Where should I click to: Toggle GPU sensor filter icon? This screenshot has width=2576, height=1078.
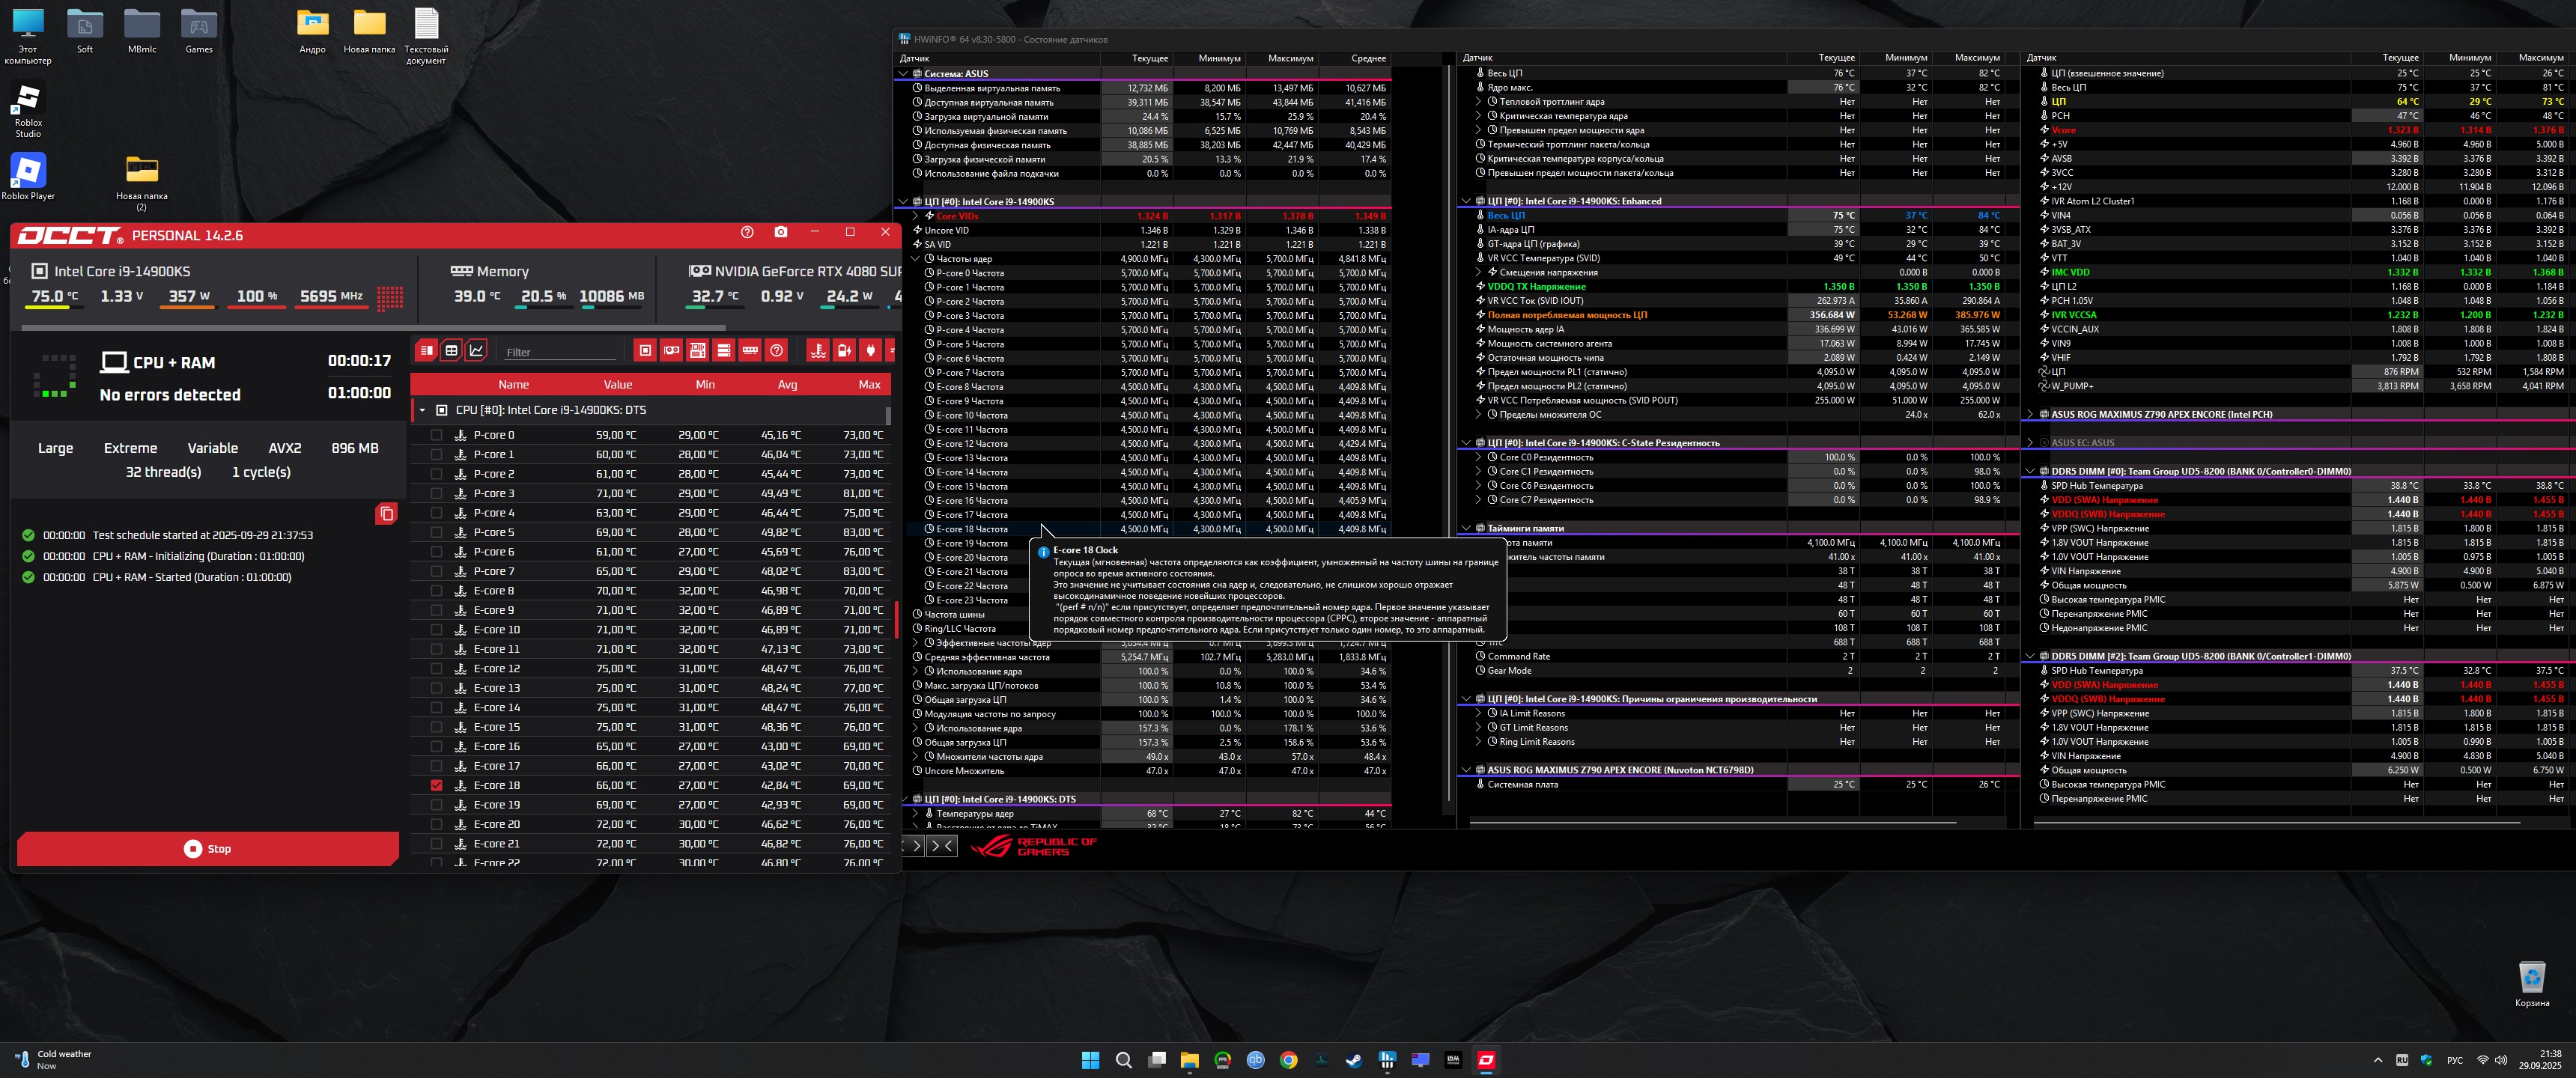point(672,350)
